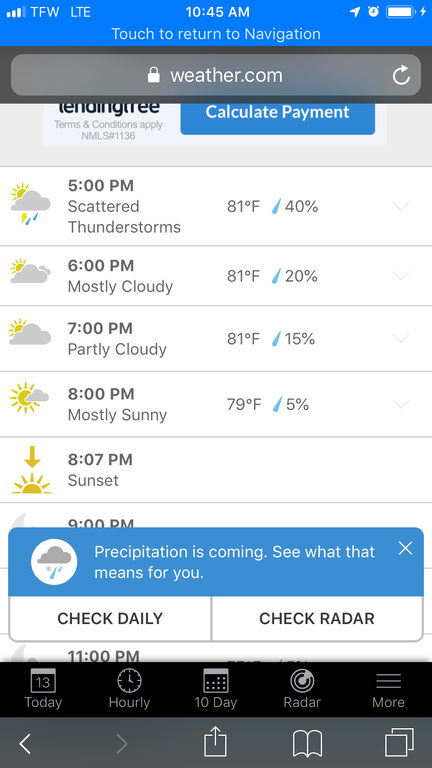Switch to the Today tab
Image resolution: width=432 pixels, height=768 pixels.
point(43,689)
